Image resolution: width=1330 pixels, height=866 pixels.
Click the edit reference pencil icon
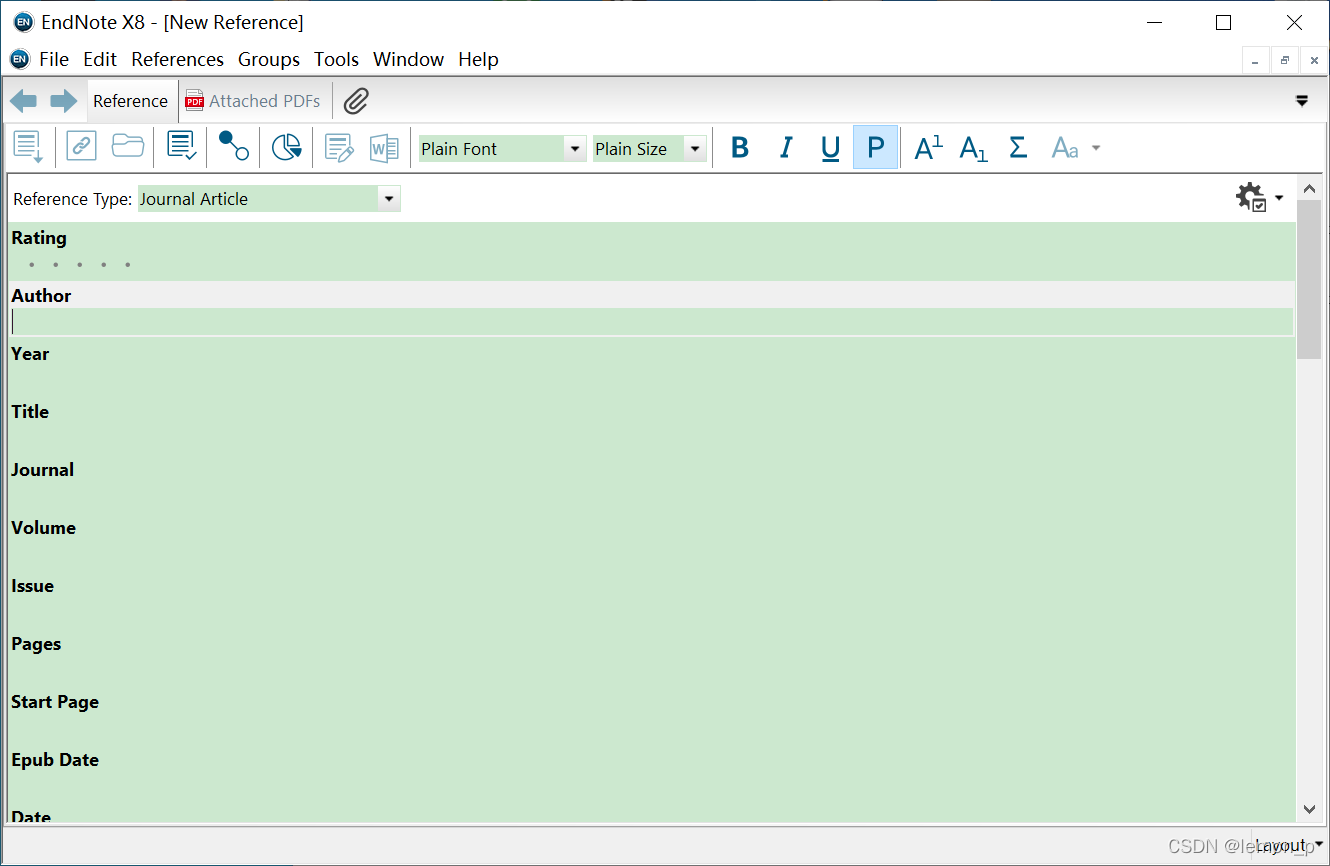point(340,148)
